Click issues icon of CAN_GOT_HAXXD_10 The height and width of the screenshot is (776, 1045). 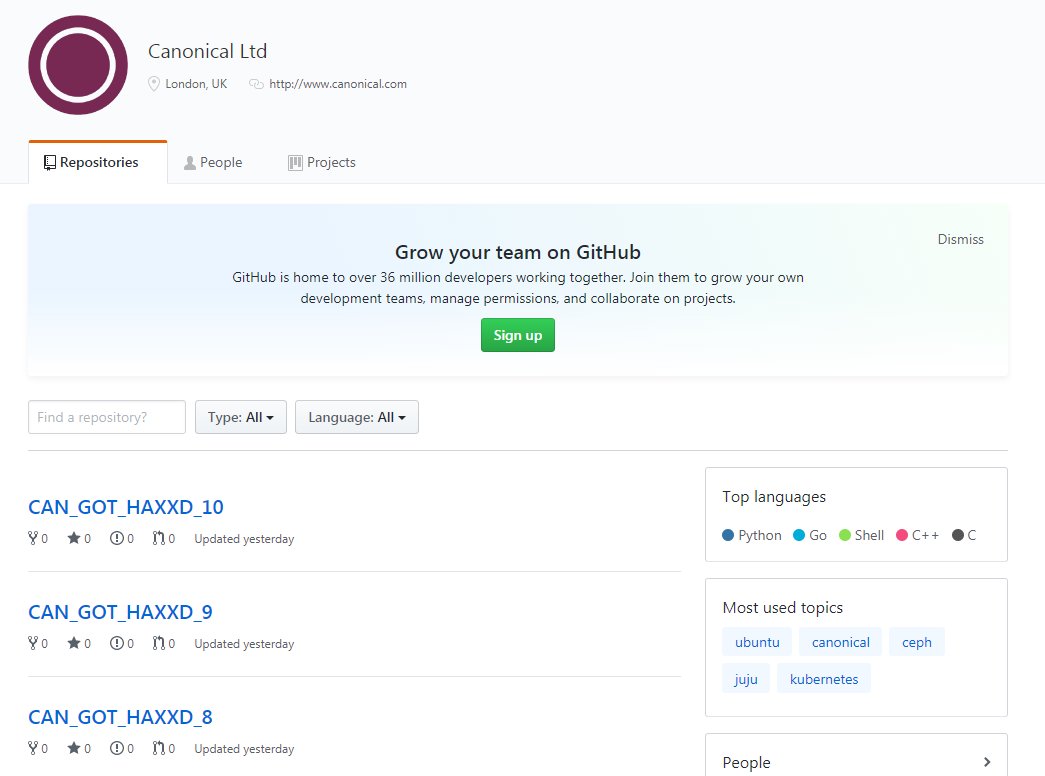pos(117,538)
